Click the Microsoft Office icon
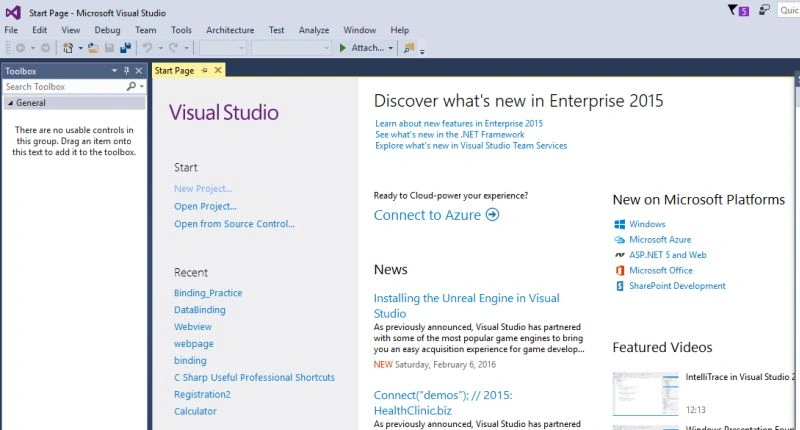Viewport: 800px width, 430px height. pos(619,270)
